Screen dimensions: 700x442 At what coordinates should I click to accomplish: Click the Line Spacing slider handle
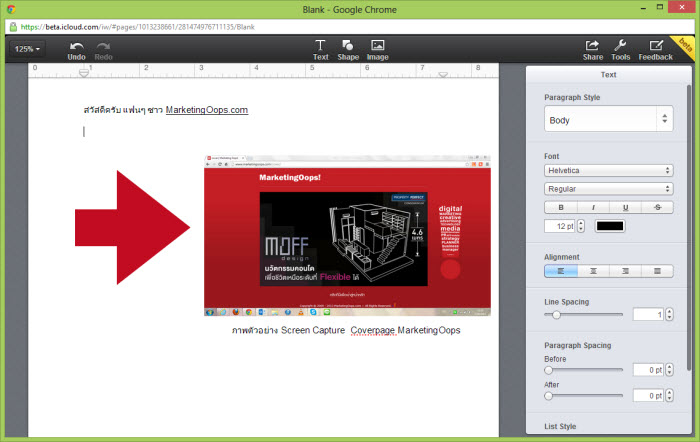point(556,315)
